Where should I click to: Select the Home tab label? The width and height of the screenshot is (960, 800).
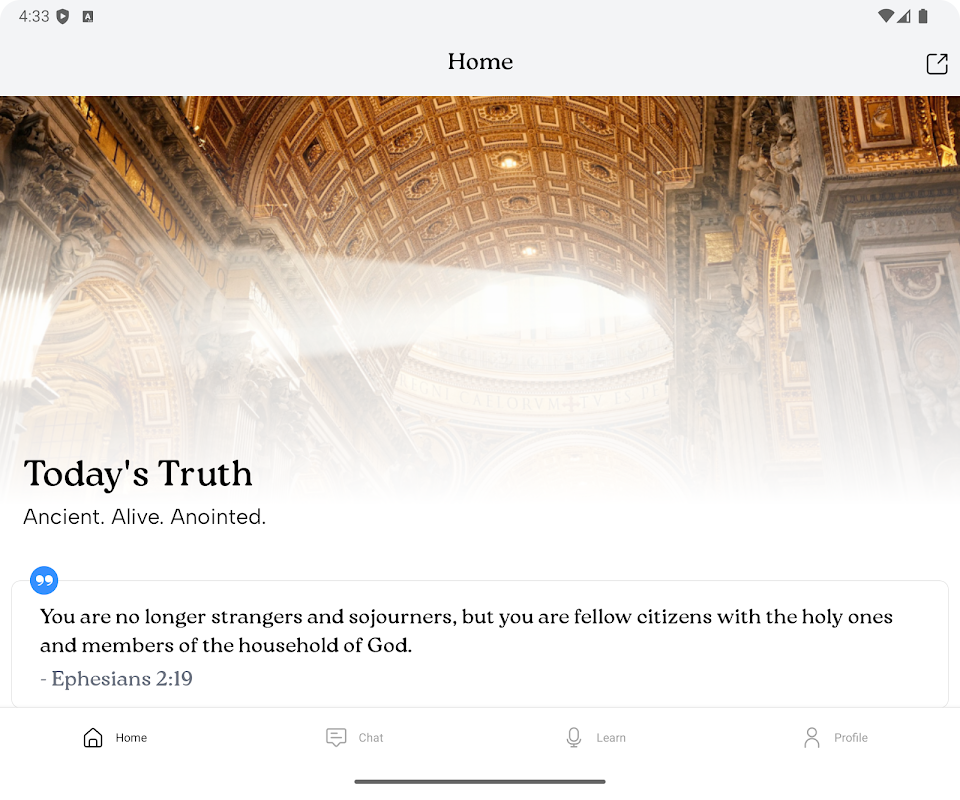point(131,738)
